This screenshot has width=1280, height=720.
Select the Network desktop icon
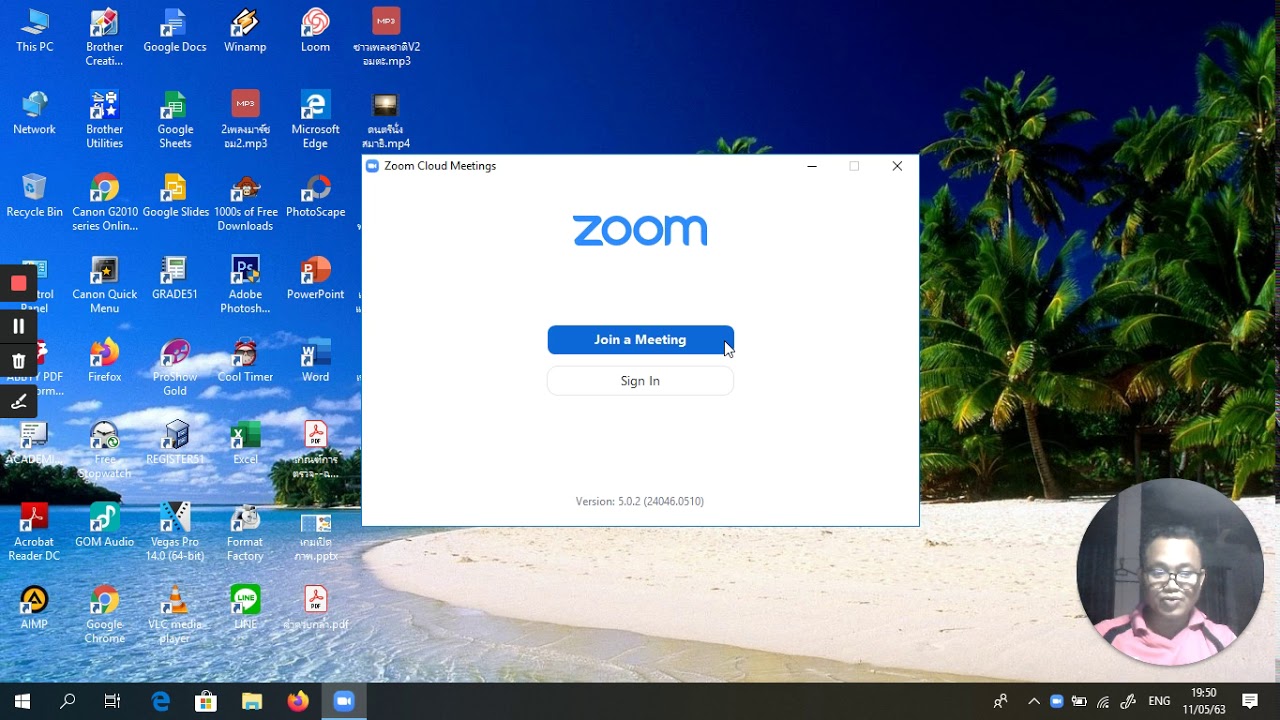click(34, 113)
